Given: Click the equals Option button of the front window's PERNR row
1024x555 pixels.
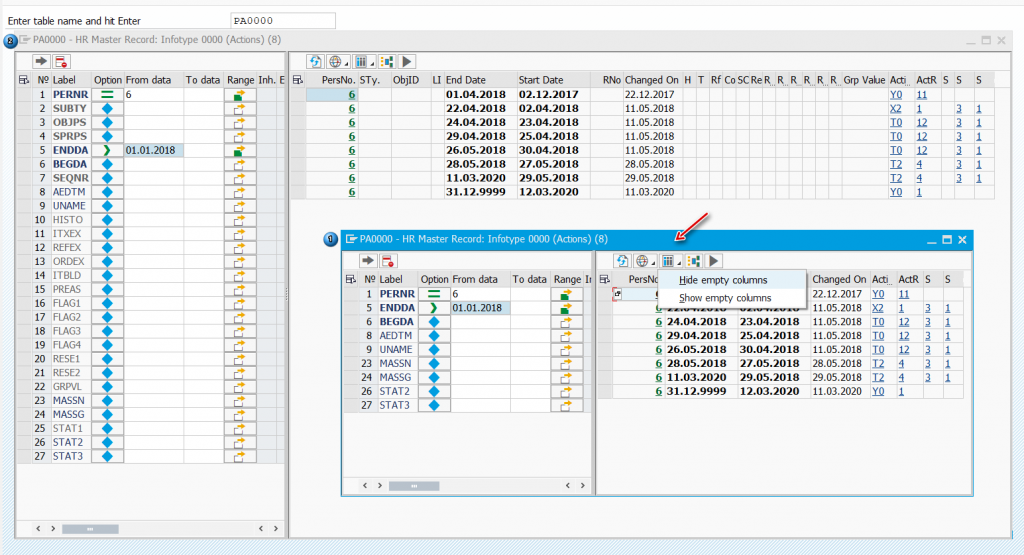Looking at the screenshot, I should pyautogui.click(x=434, y=294).
